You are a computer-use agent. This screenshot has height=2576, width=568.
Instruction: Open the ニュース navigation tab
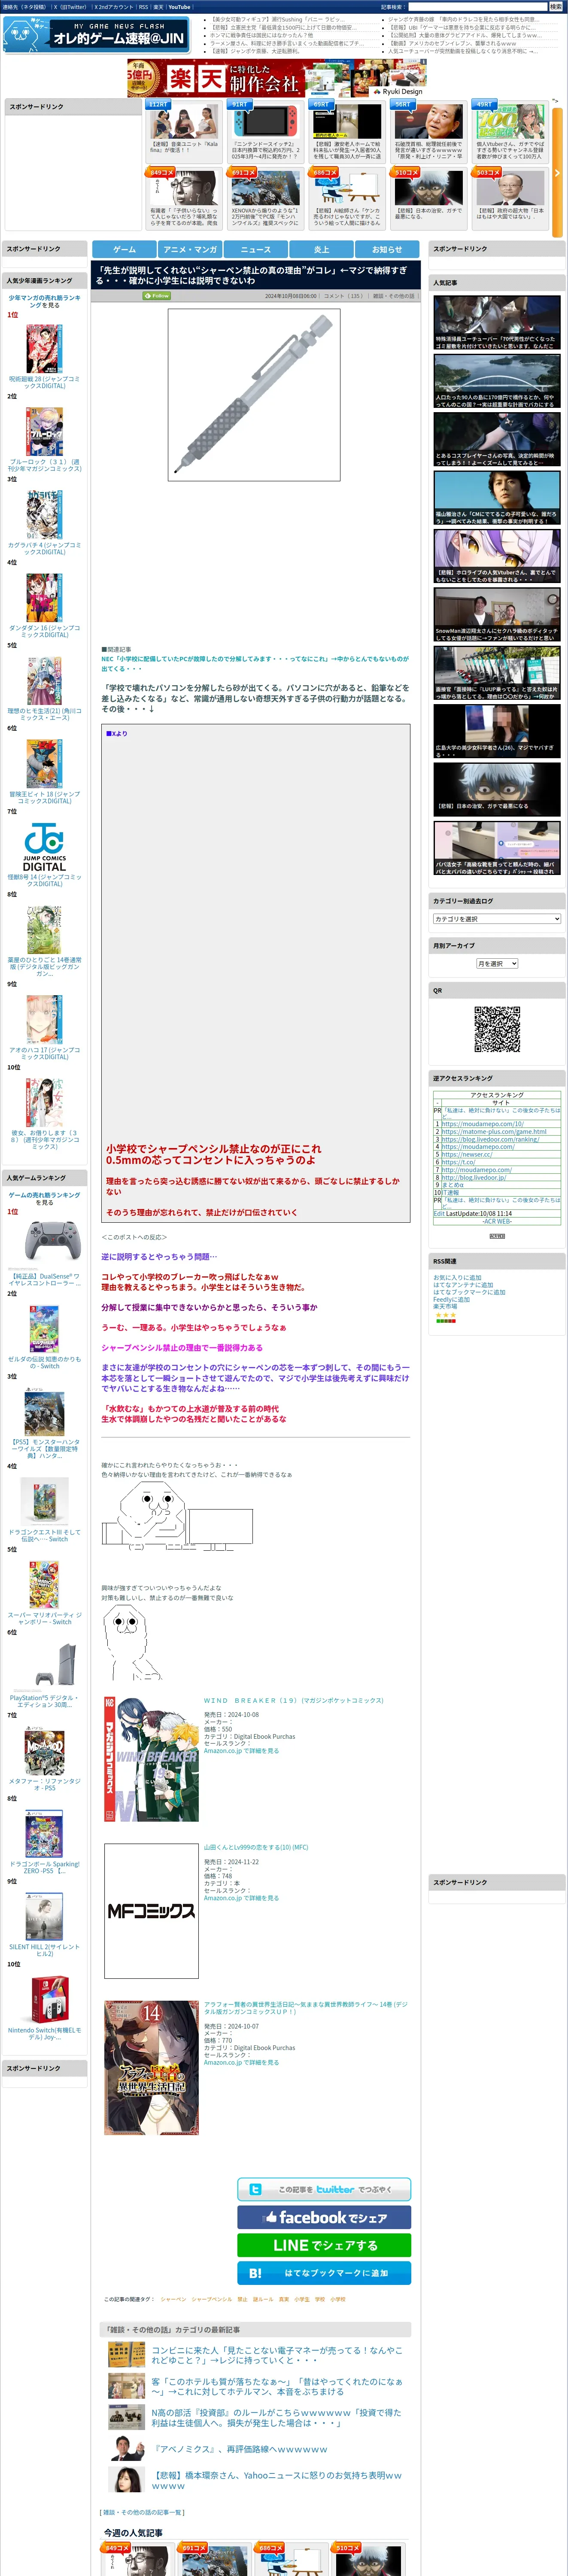click(x=256, y=249)
